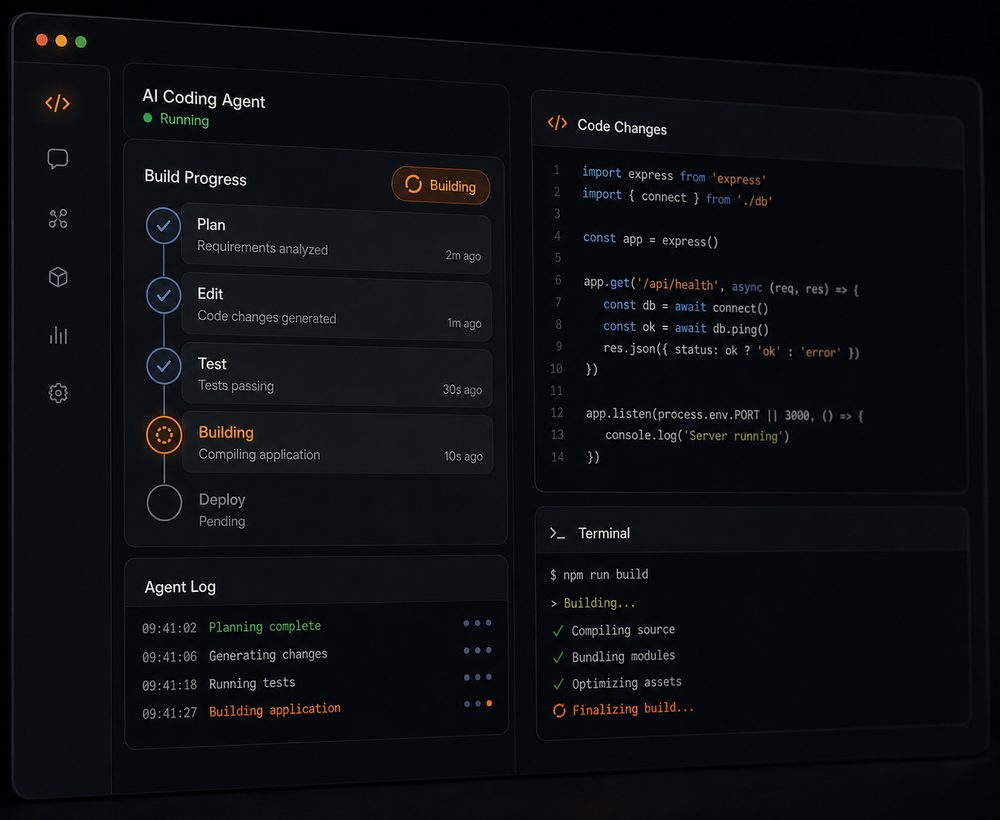Click line number 14 in gutter
Image resolution: width=1000 pixels, height=820 pixels.
(557, 457)
